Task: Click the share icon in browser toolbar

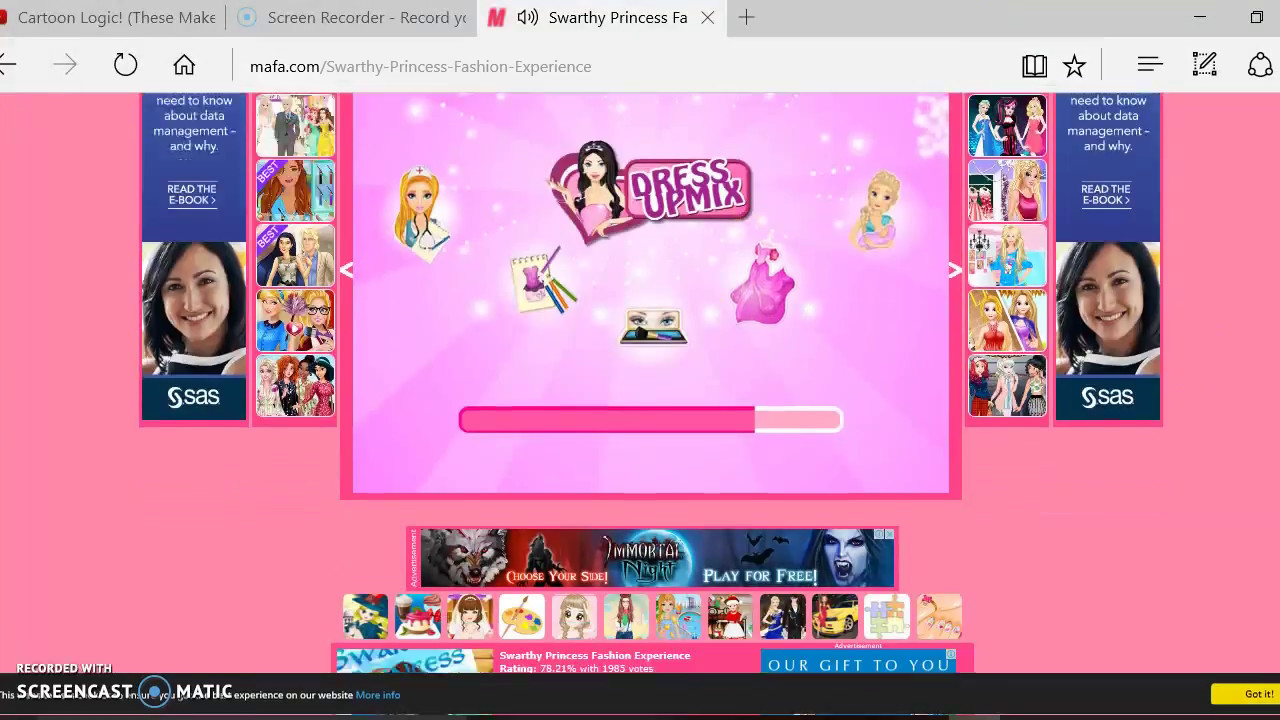Action: pos(1260,65)
